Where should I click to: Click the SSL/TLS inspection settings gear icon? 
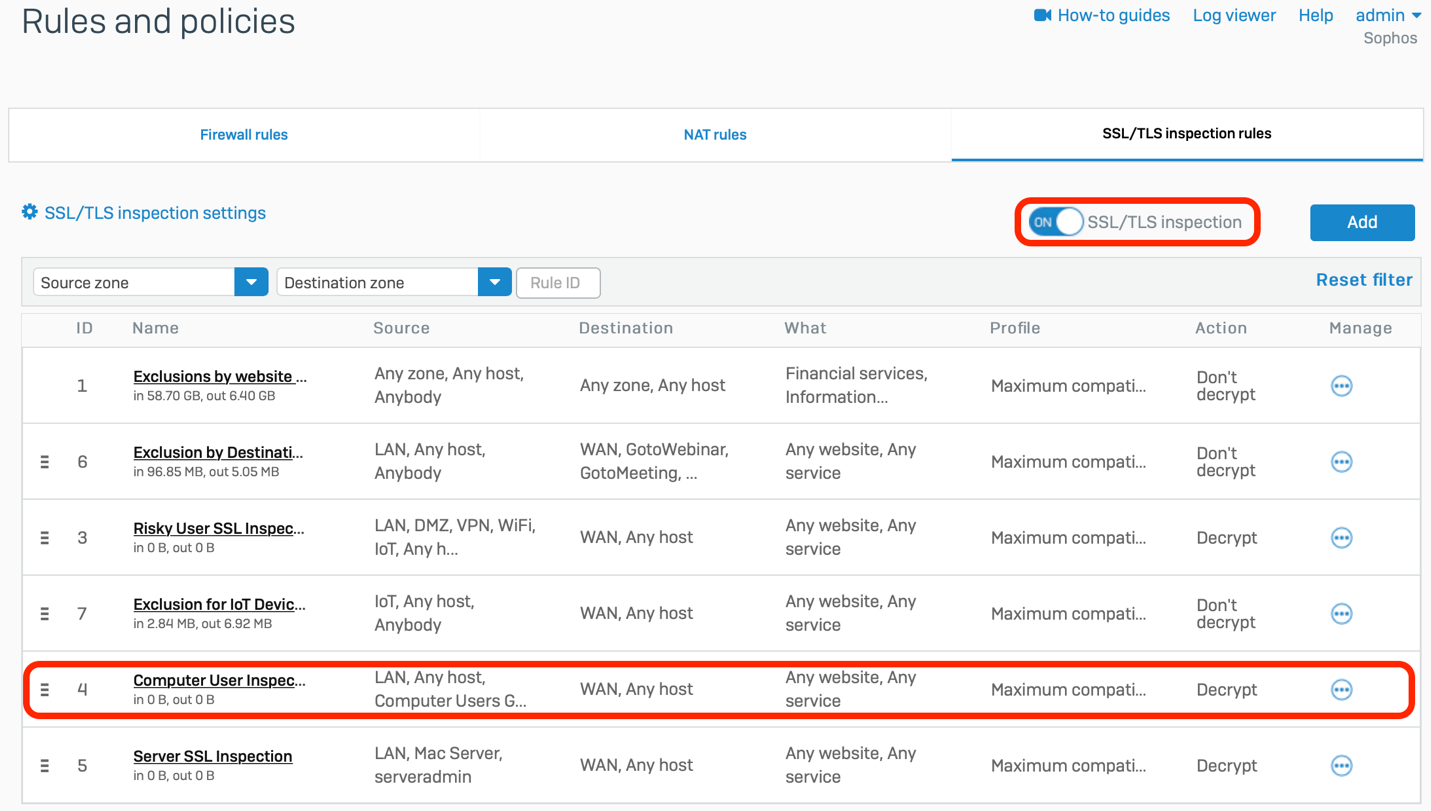(30, 212)
